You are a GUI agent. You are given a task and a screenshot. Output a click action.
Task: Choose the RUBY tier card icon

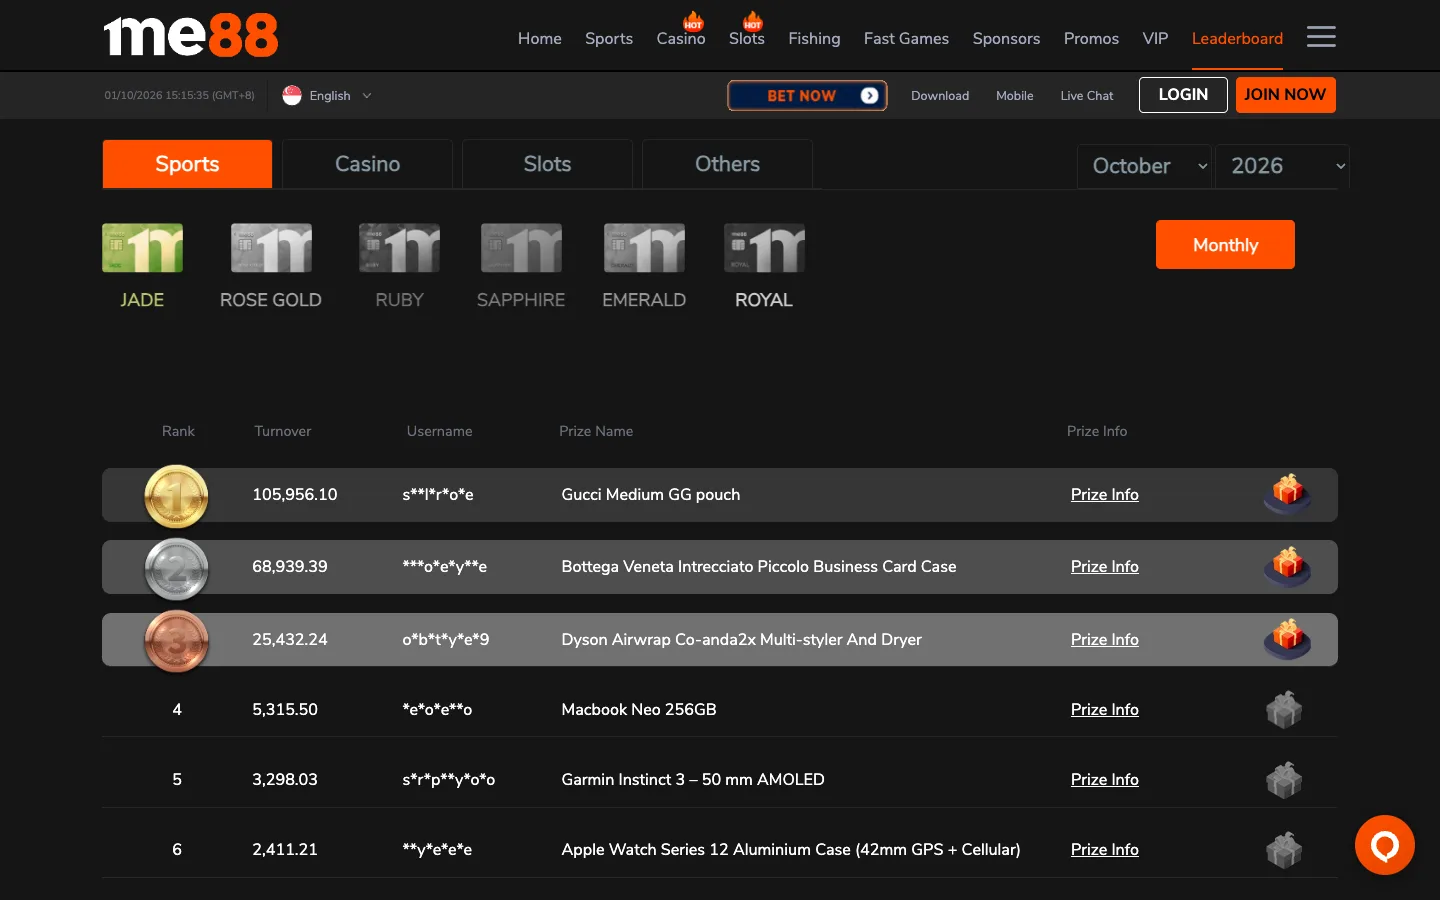tap(399, 248)
